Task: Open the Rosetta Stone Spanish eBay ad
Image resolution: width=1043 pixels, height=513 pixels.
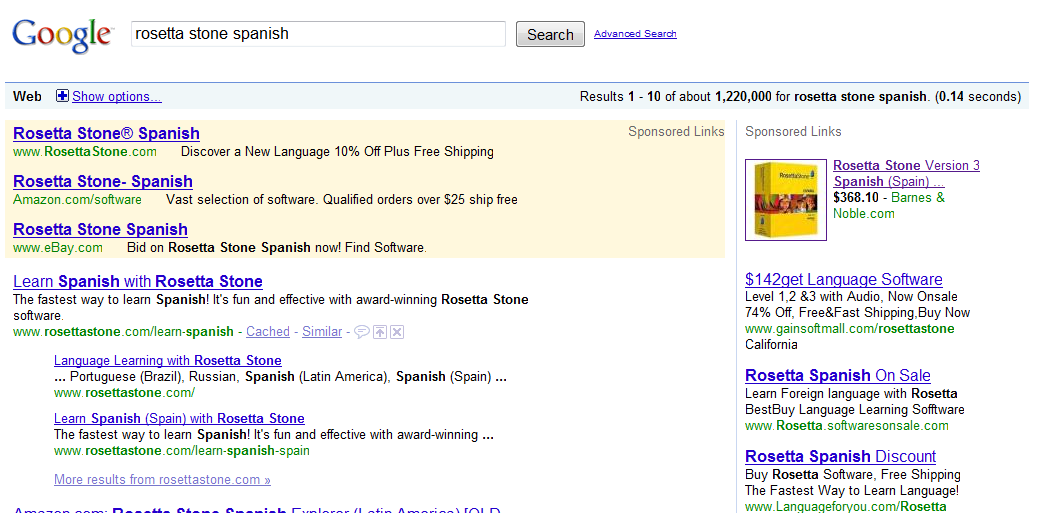Action: [x=100, y=229]
